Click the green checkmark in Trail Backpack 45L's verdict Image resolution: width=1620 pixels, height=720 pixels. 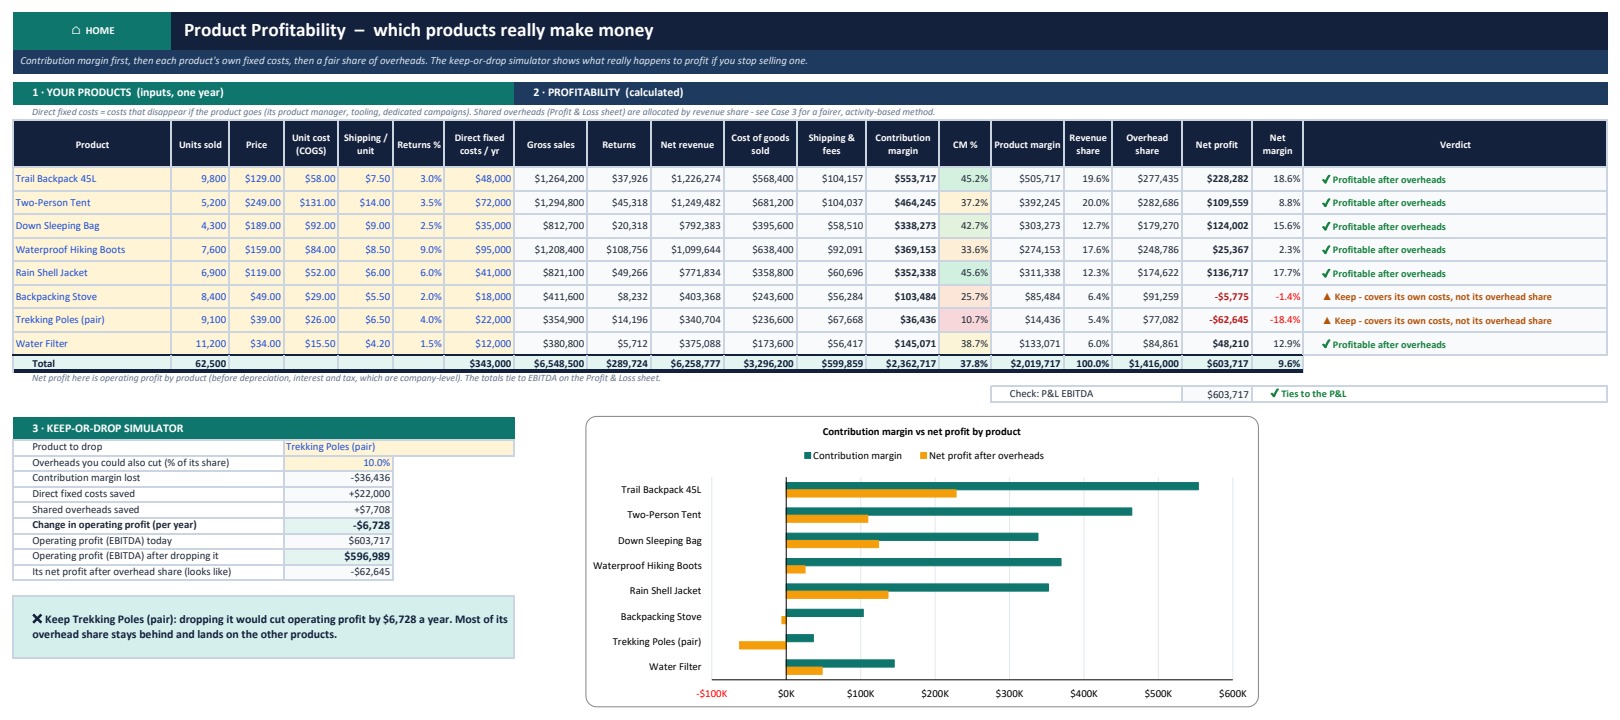[x=1326, y=180]
